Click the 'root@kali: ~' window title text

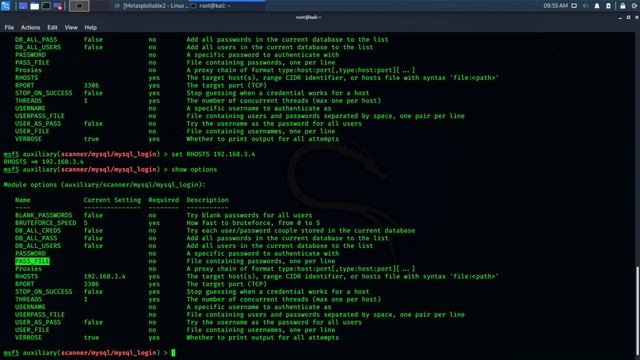308,17
